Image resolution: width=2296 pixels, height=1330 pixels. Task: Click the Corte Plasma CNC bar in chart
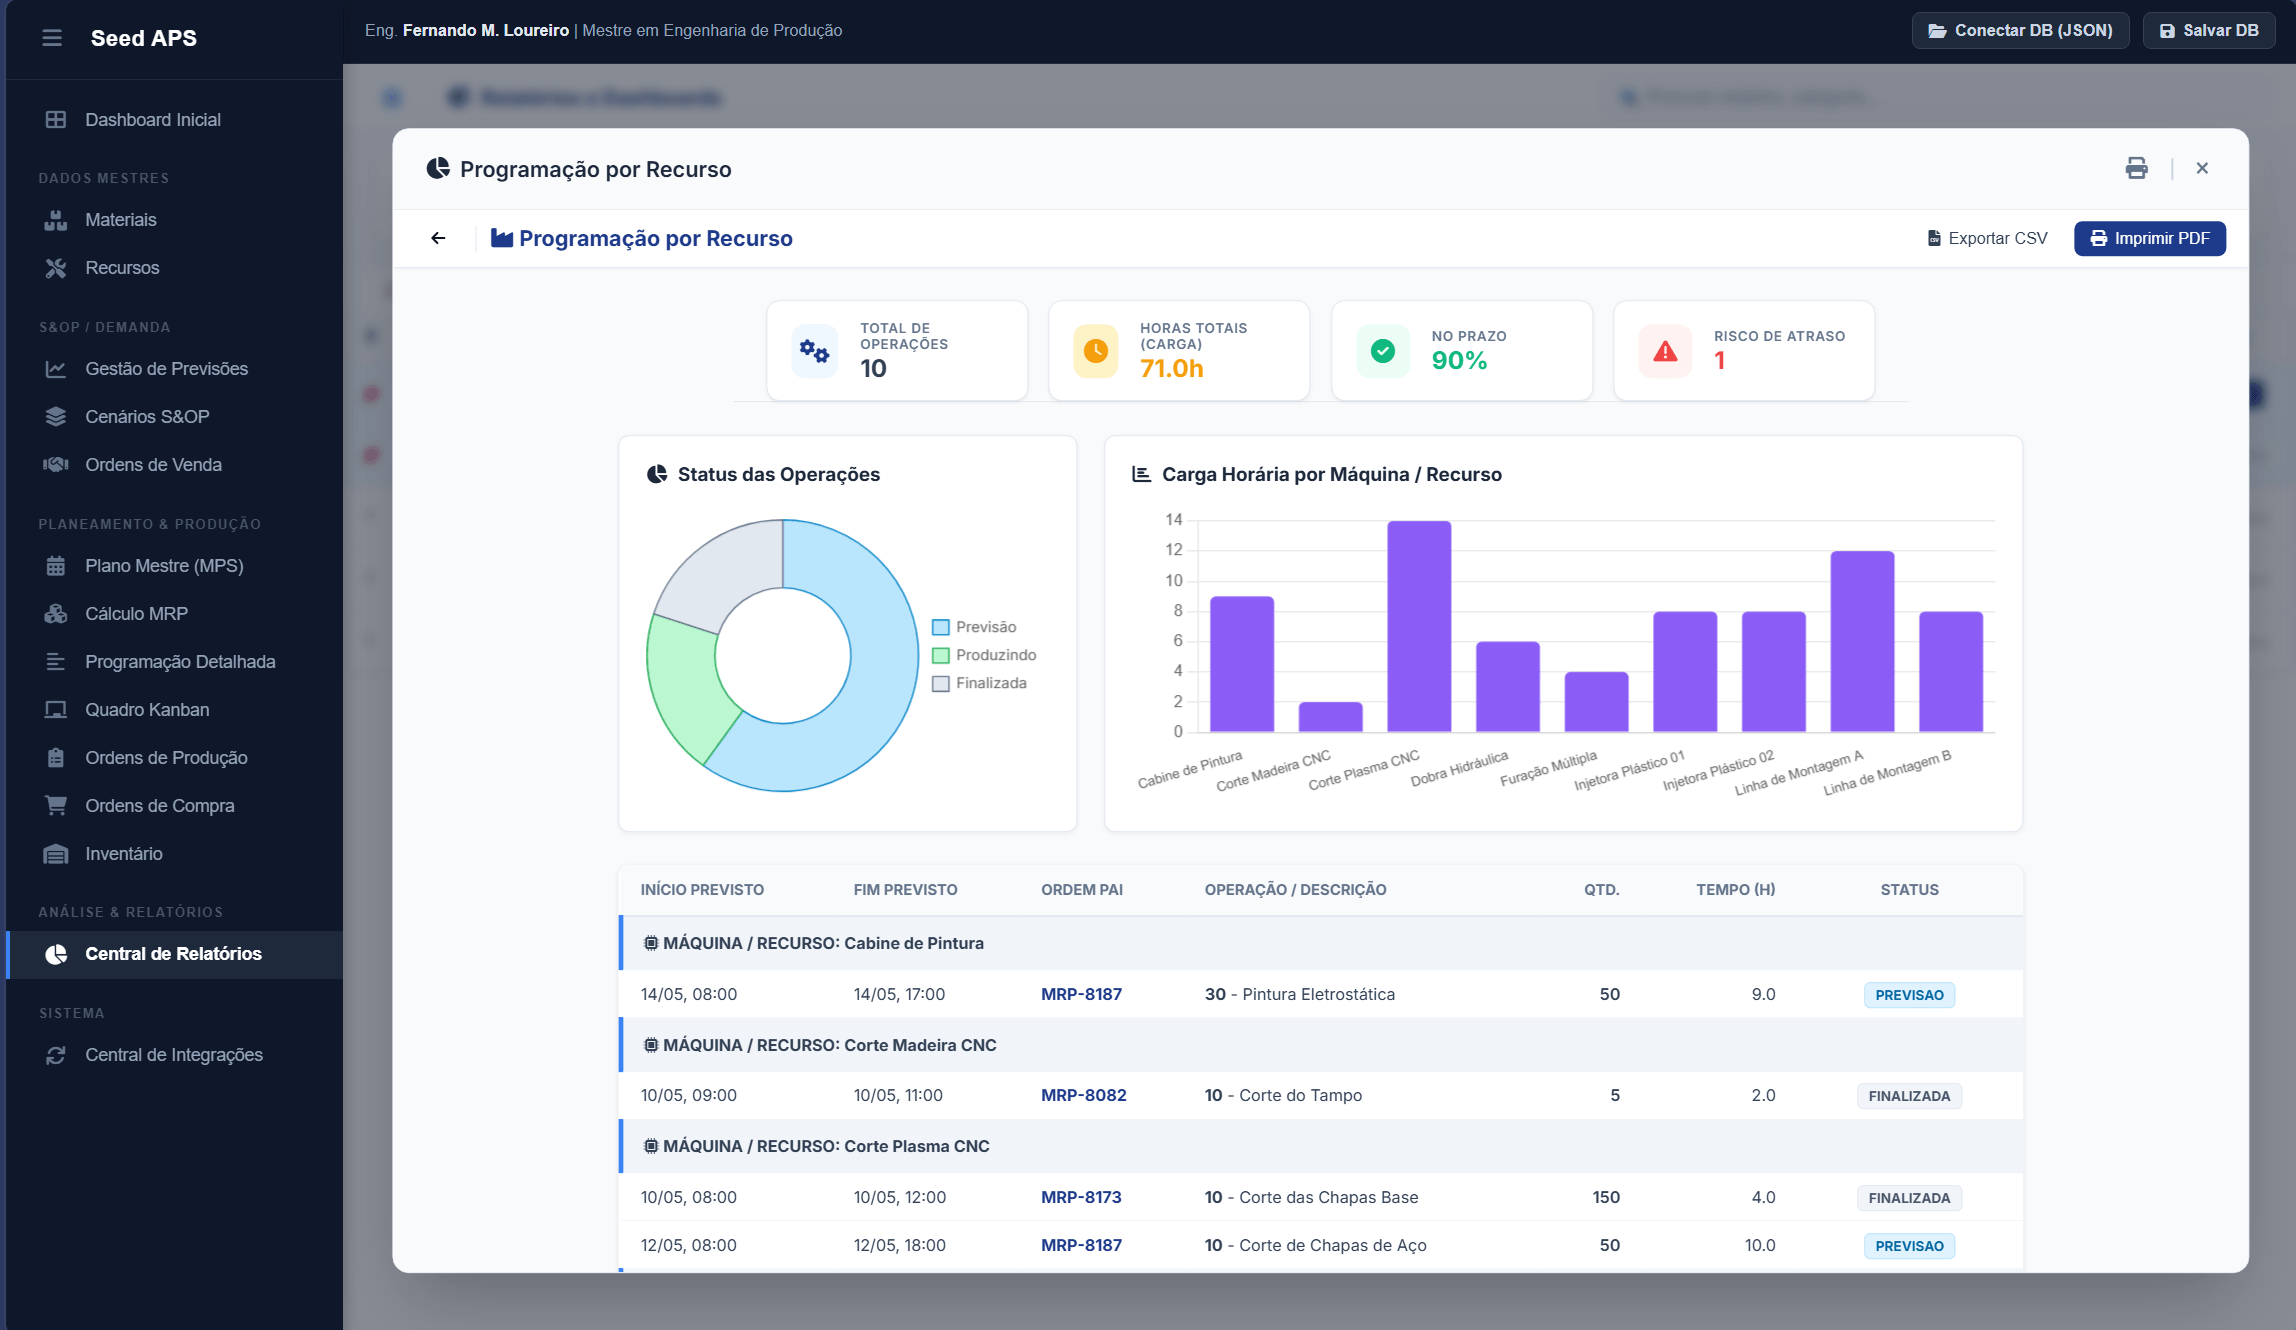1419,626
